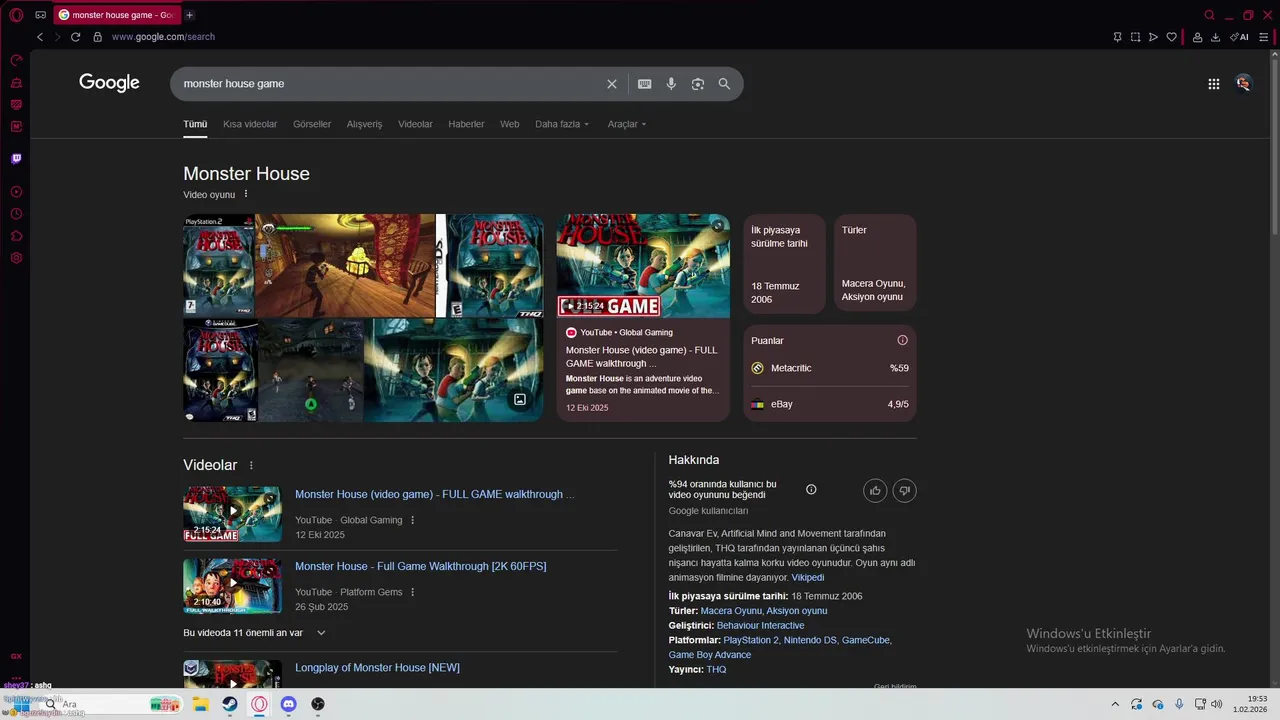Click the Opera flow send arrow icon
Screen dimensions: 1280x720
(x=1153, y=37)
